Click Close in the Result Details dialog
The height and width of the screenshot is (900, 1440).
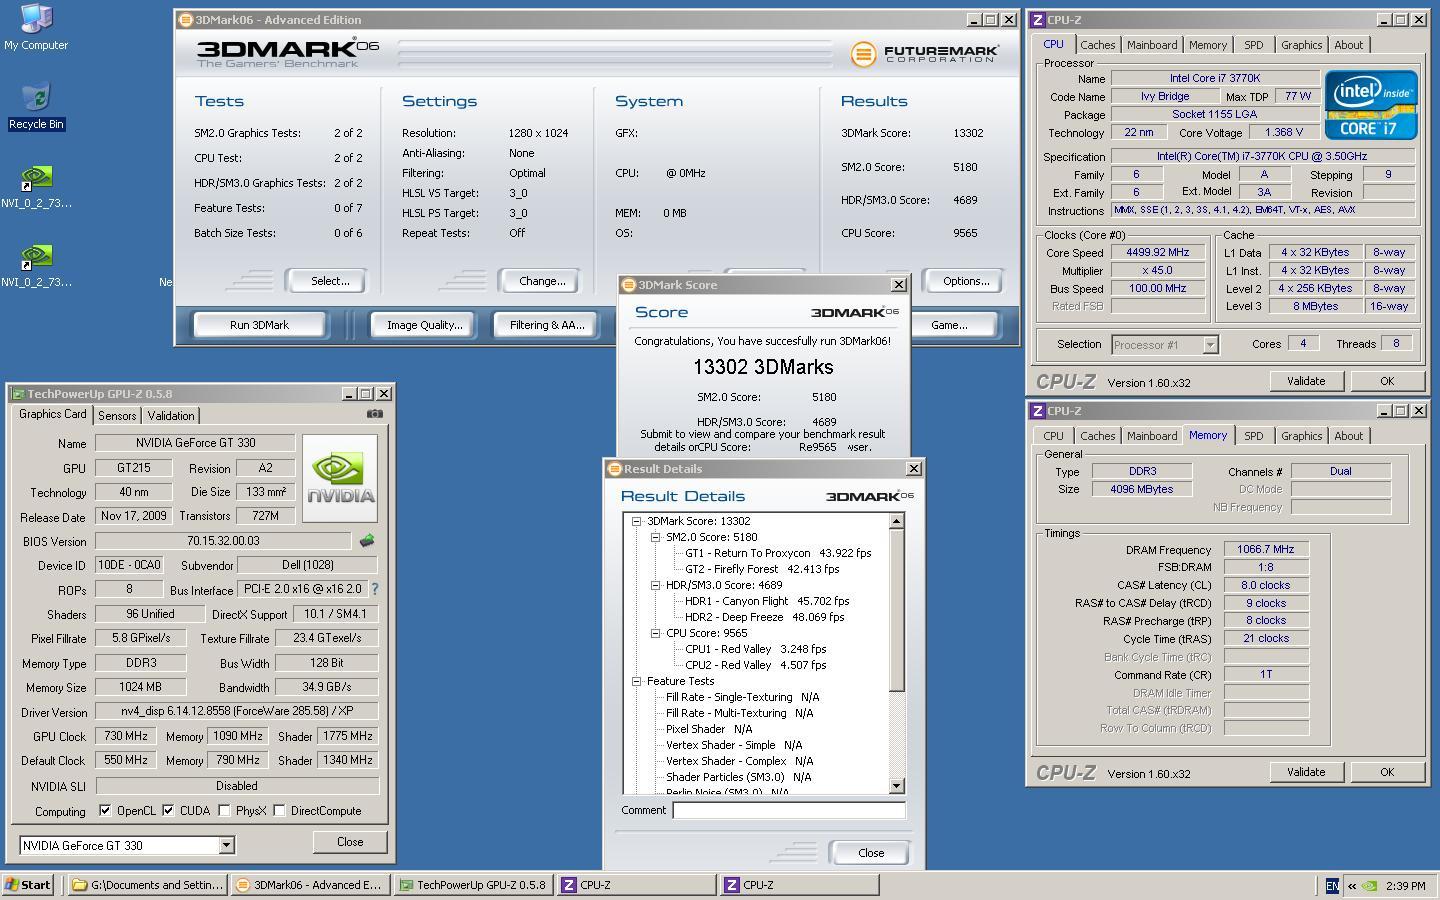pyautogui.click(x=871, y=853)
